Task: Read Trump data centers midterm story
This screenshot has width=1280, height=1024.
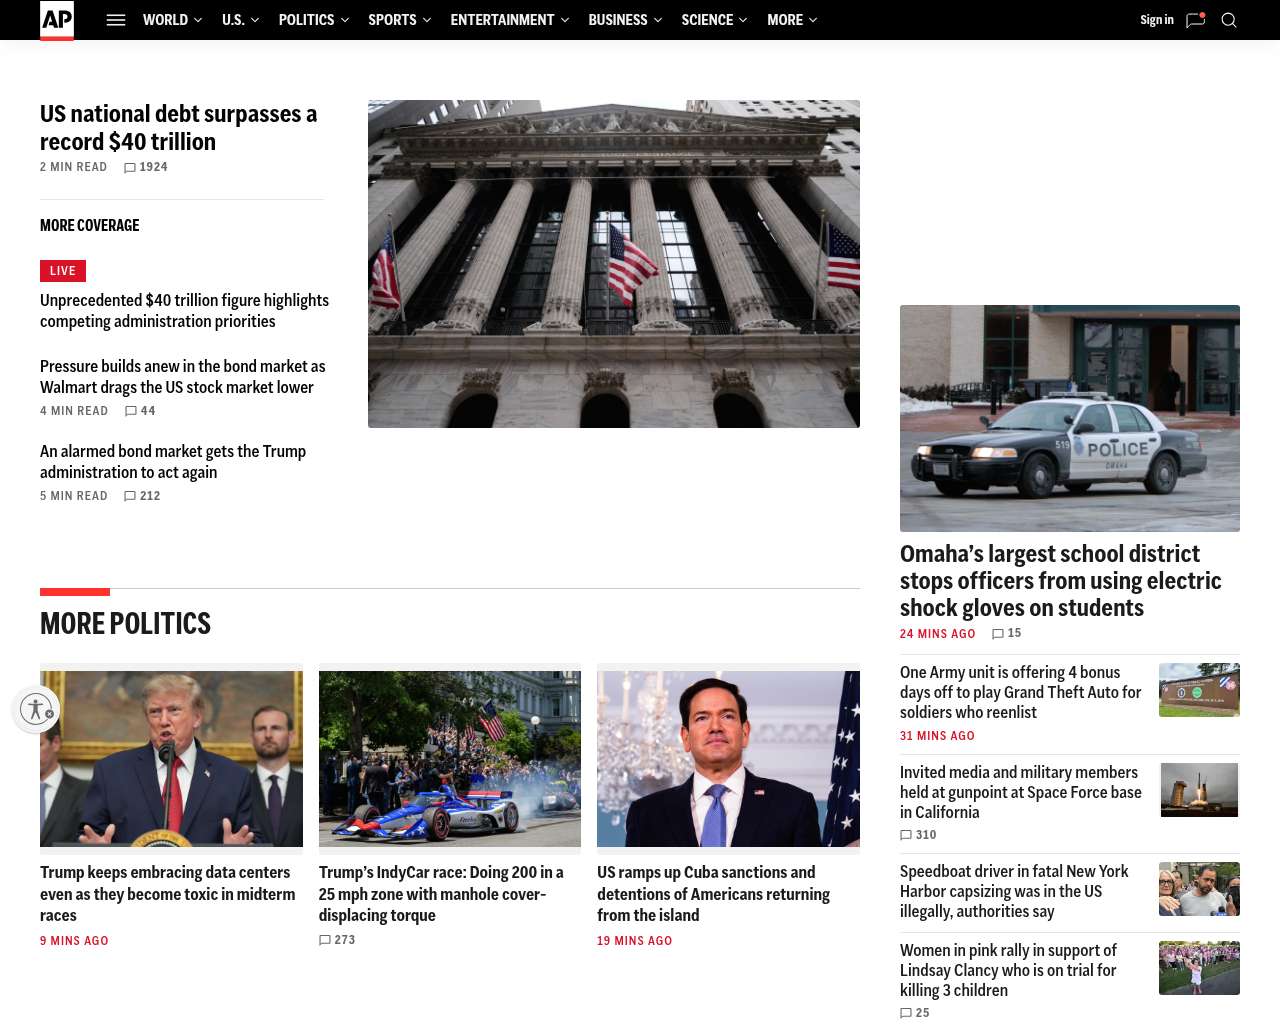Action: (x=168, y=894)
